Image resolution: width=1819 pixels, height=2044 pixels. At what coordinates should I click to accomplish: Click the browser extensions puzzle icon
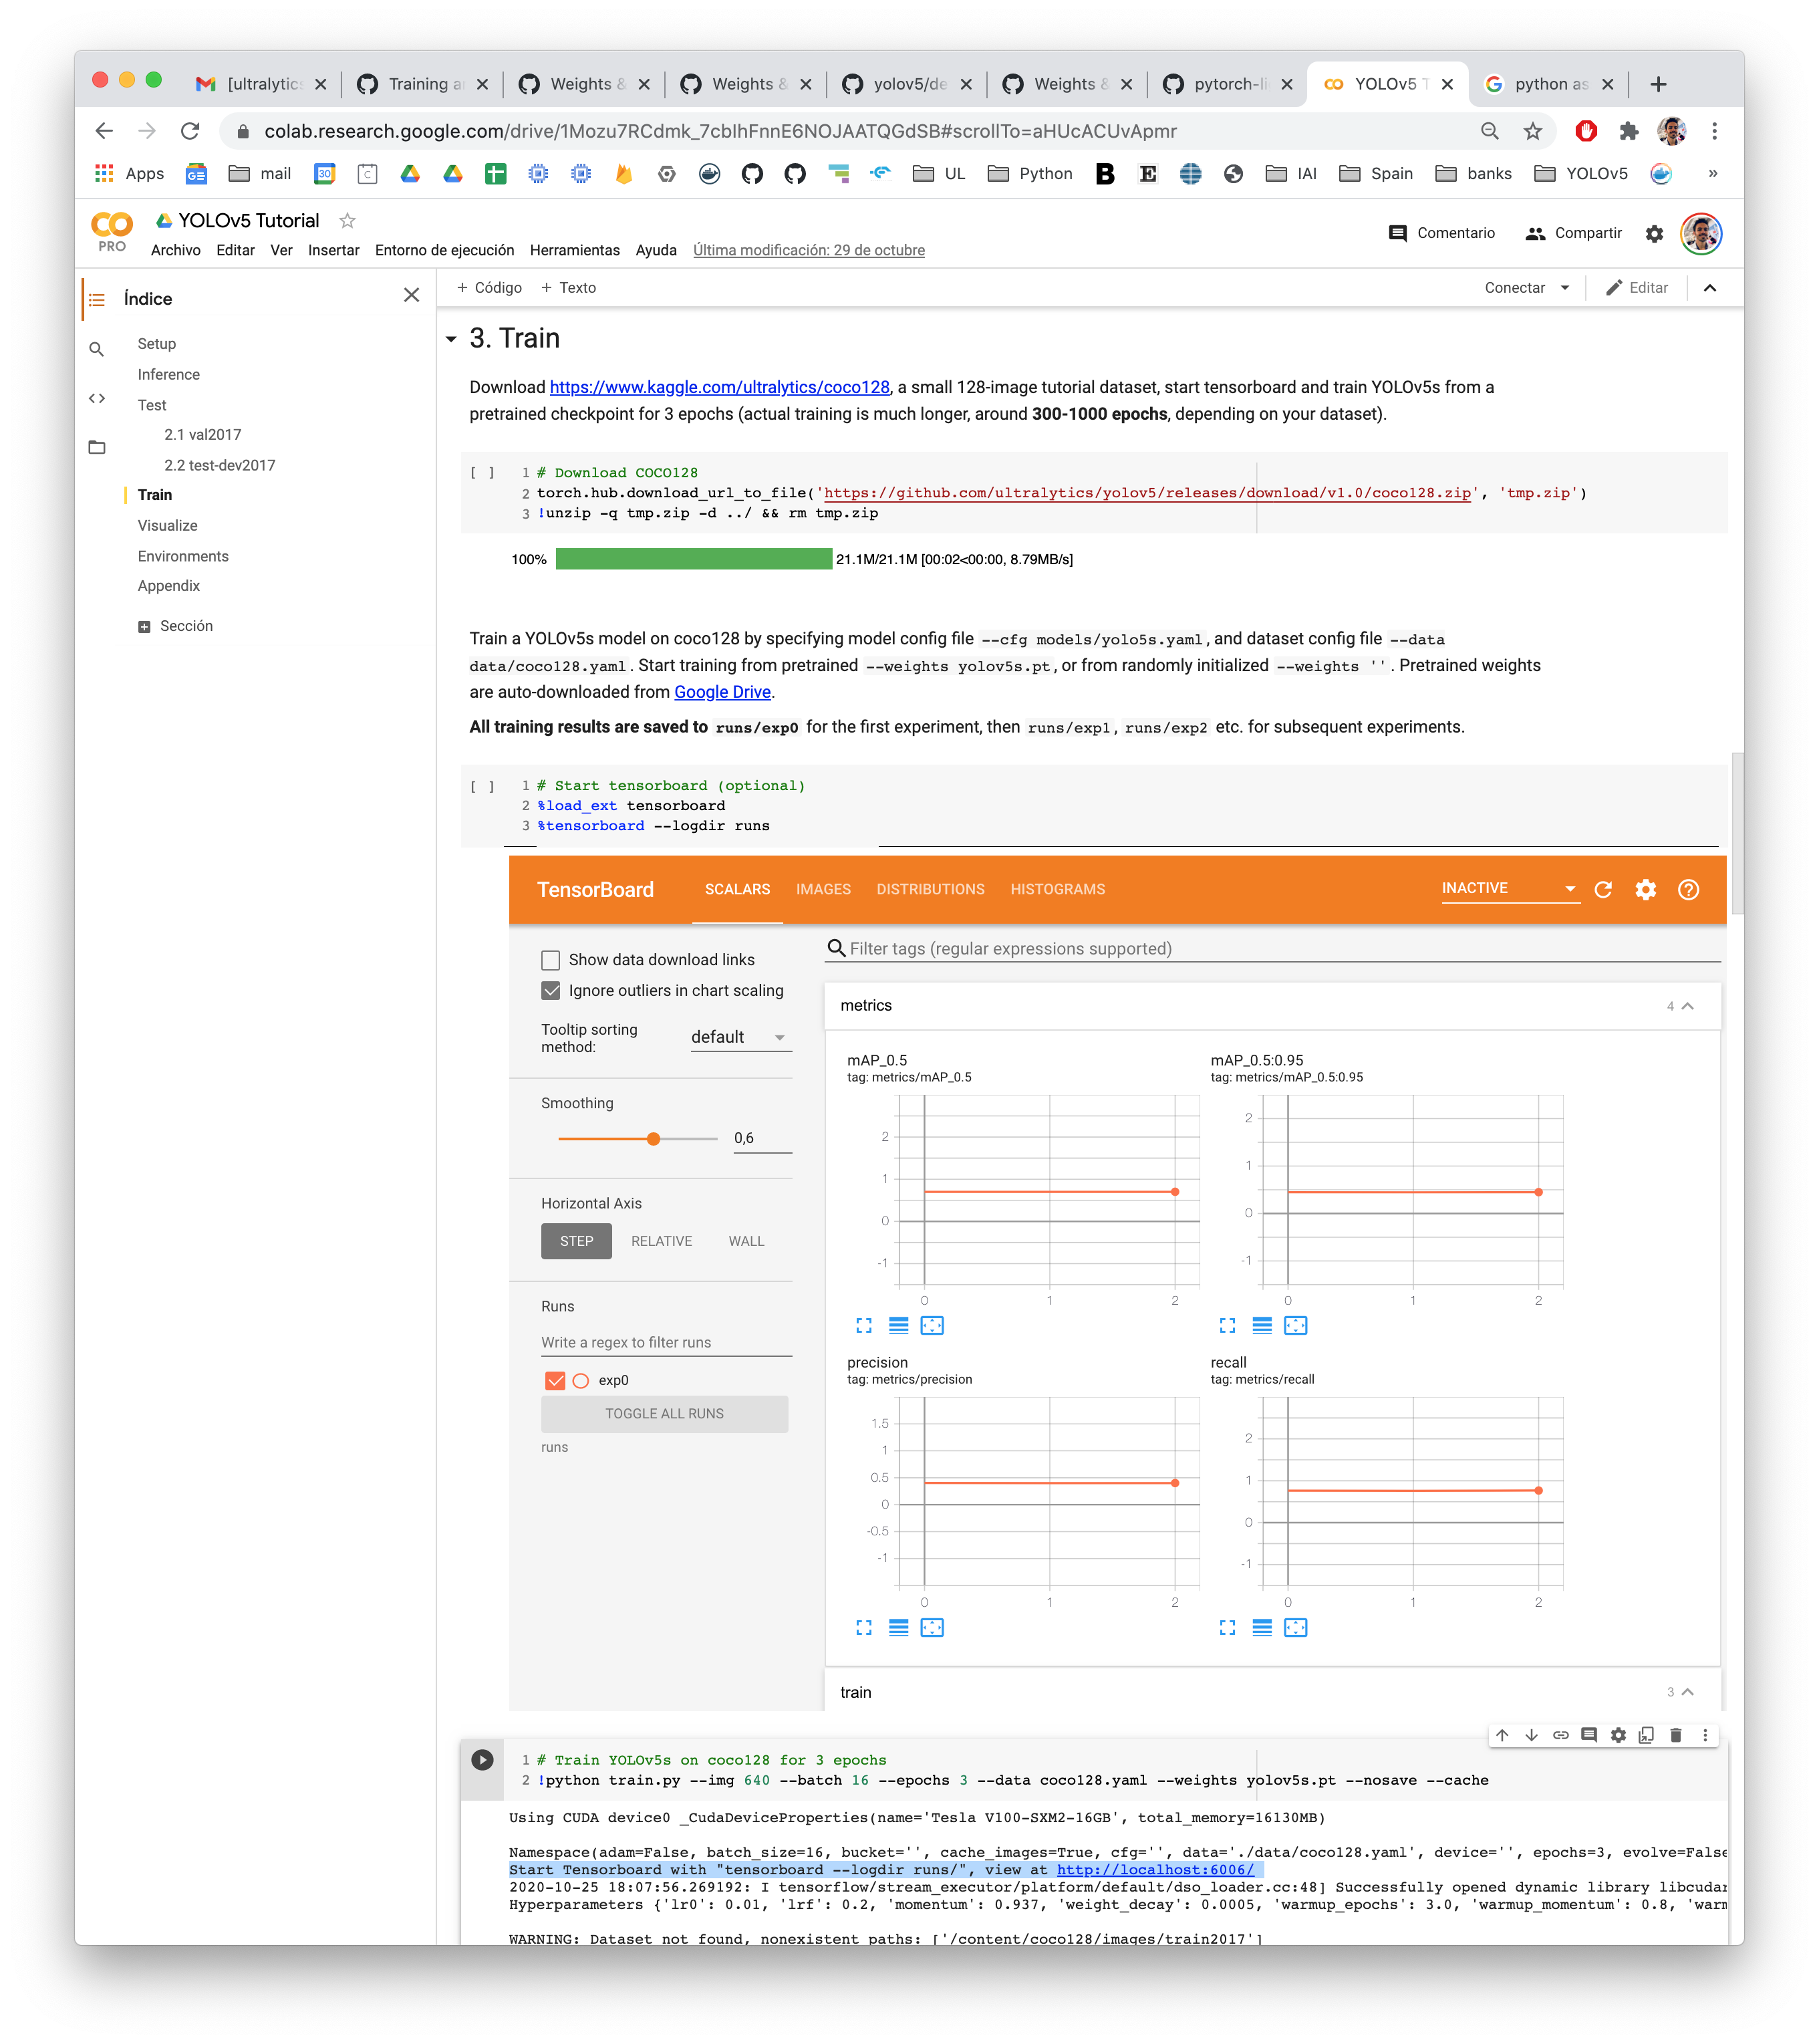(1628, 131)
